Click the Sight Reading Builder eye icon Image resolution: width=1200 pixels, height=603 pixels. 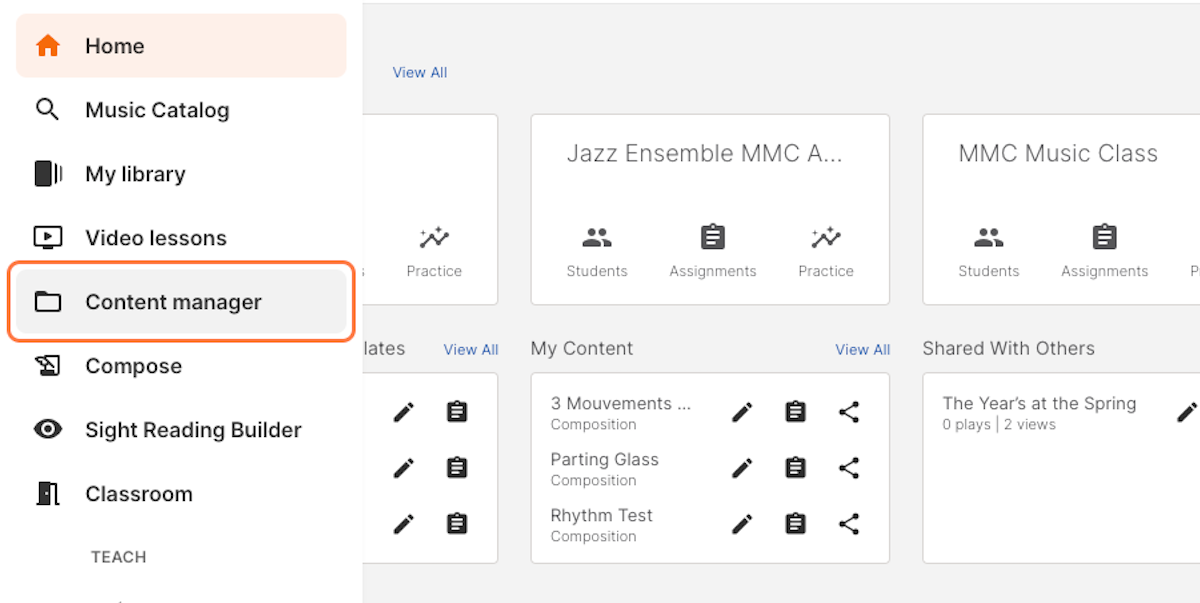(48, 430)
